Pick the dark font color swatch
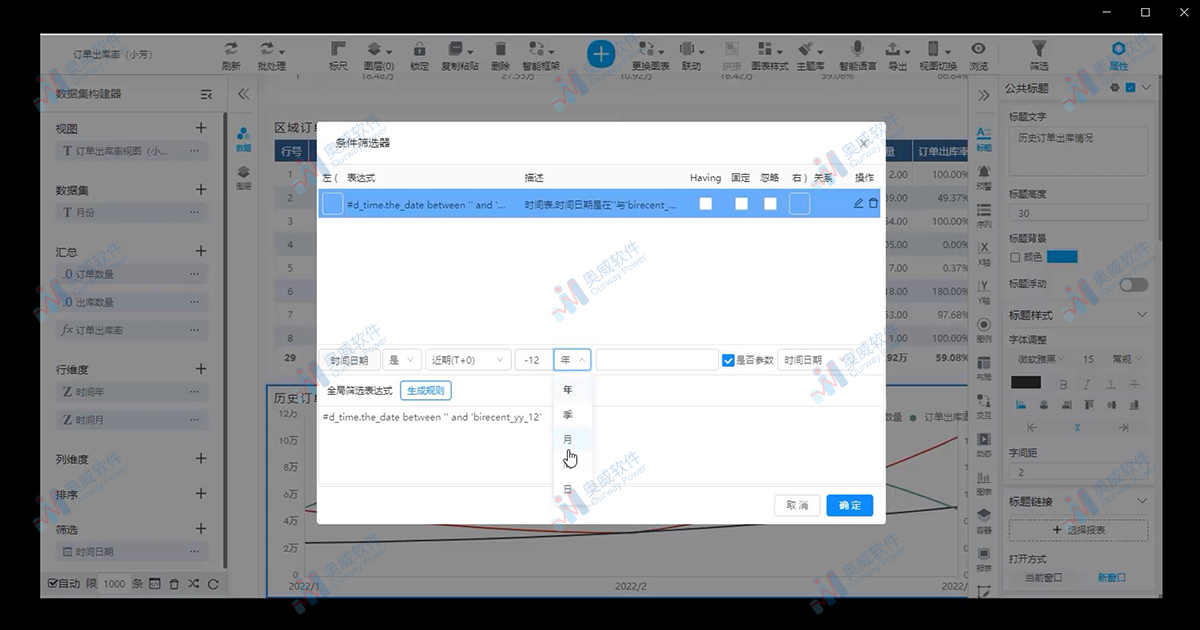 click(x=1025, y=383)
